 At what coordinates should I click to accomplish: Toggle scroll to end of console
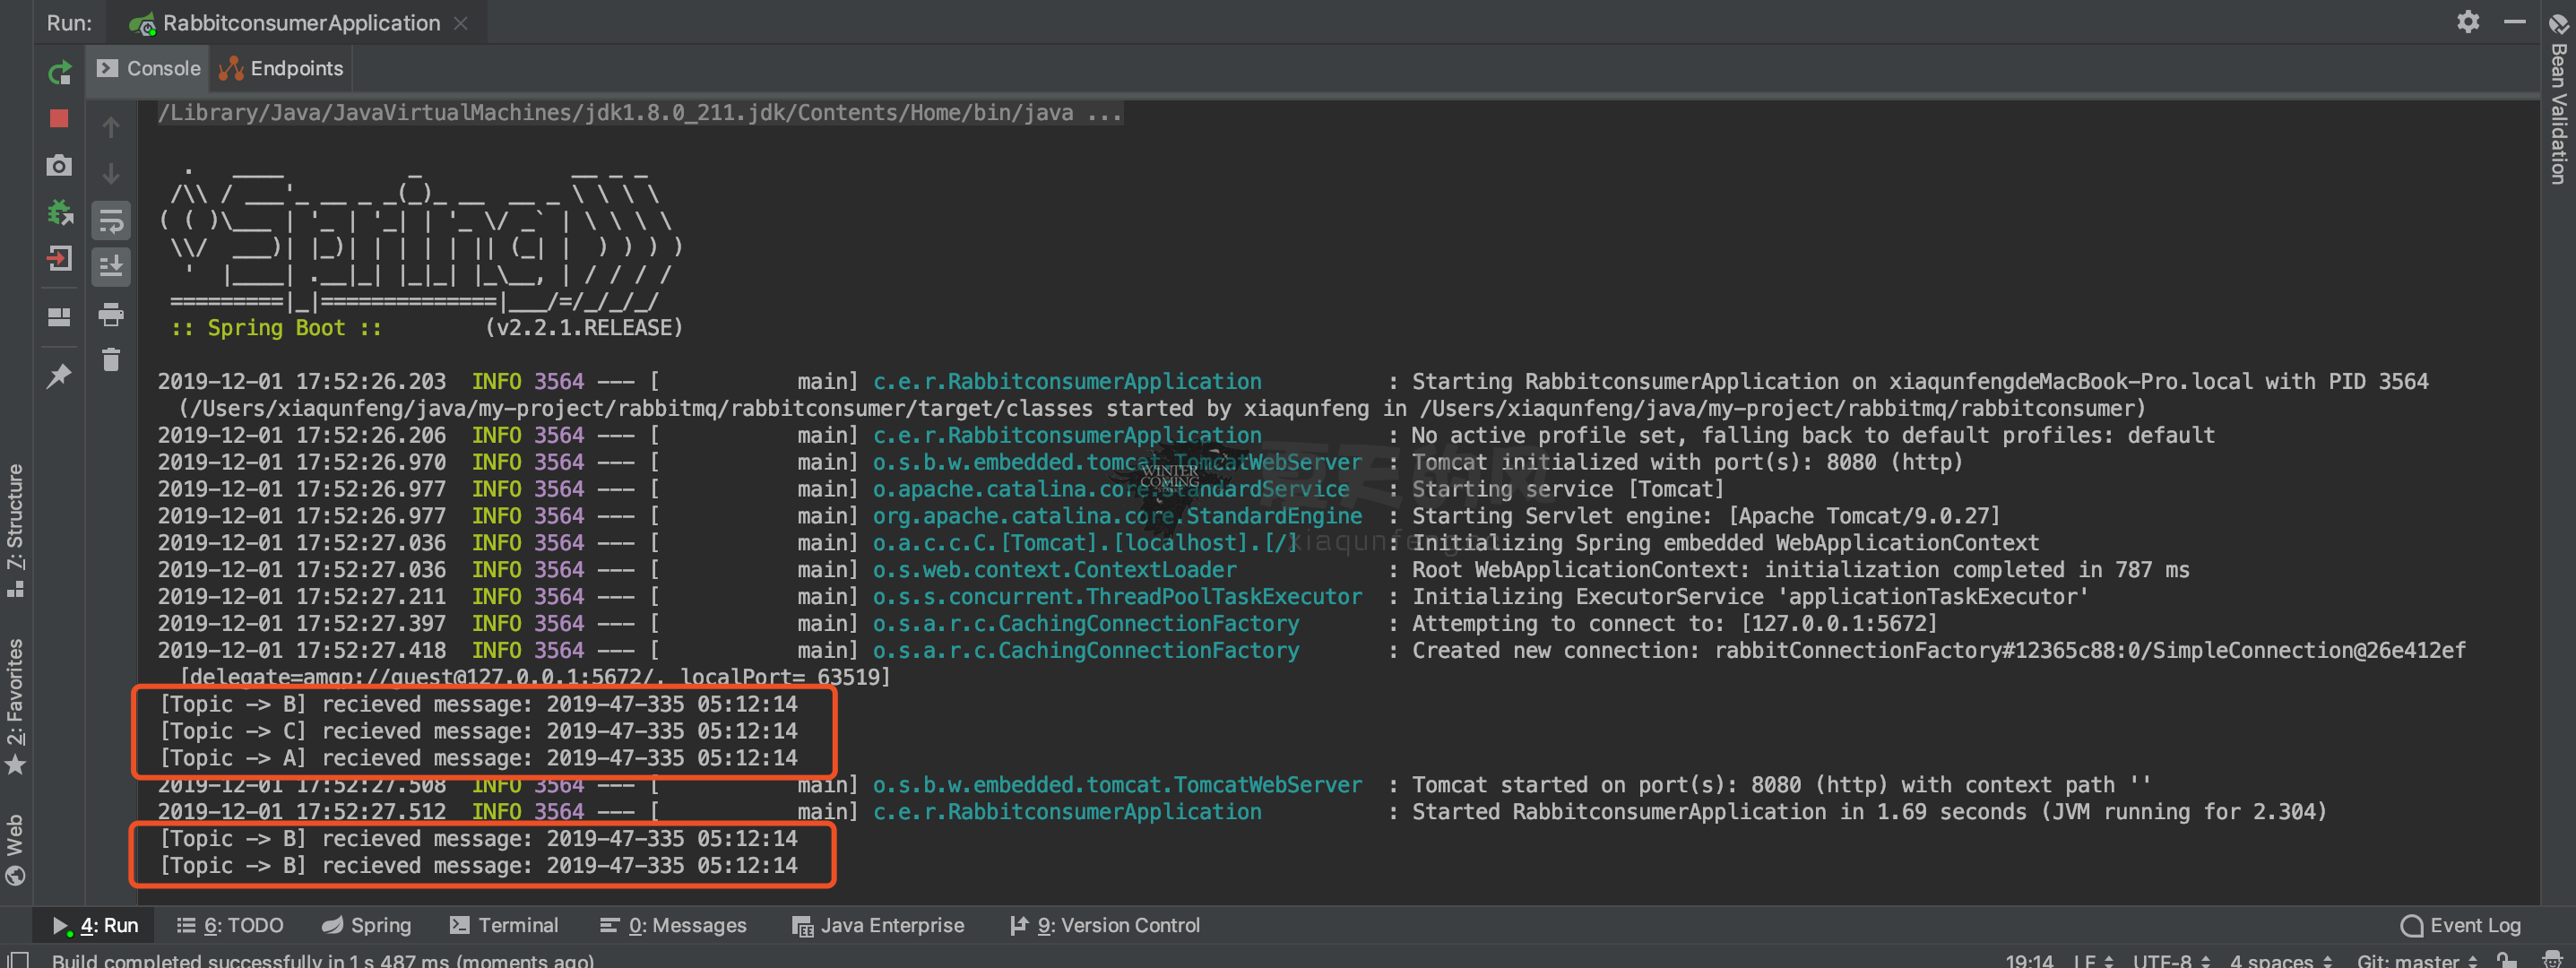pos(111,266)
